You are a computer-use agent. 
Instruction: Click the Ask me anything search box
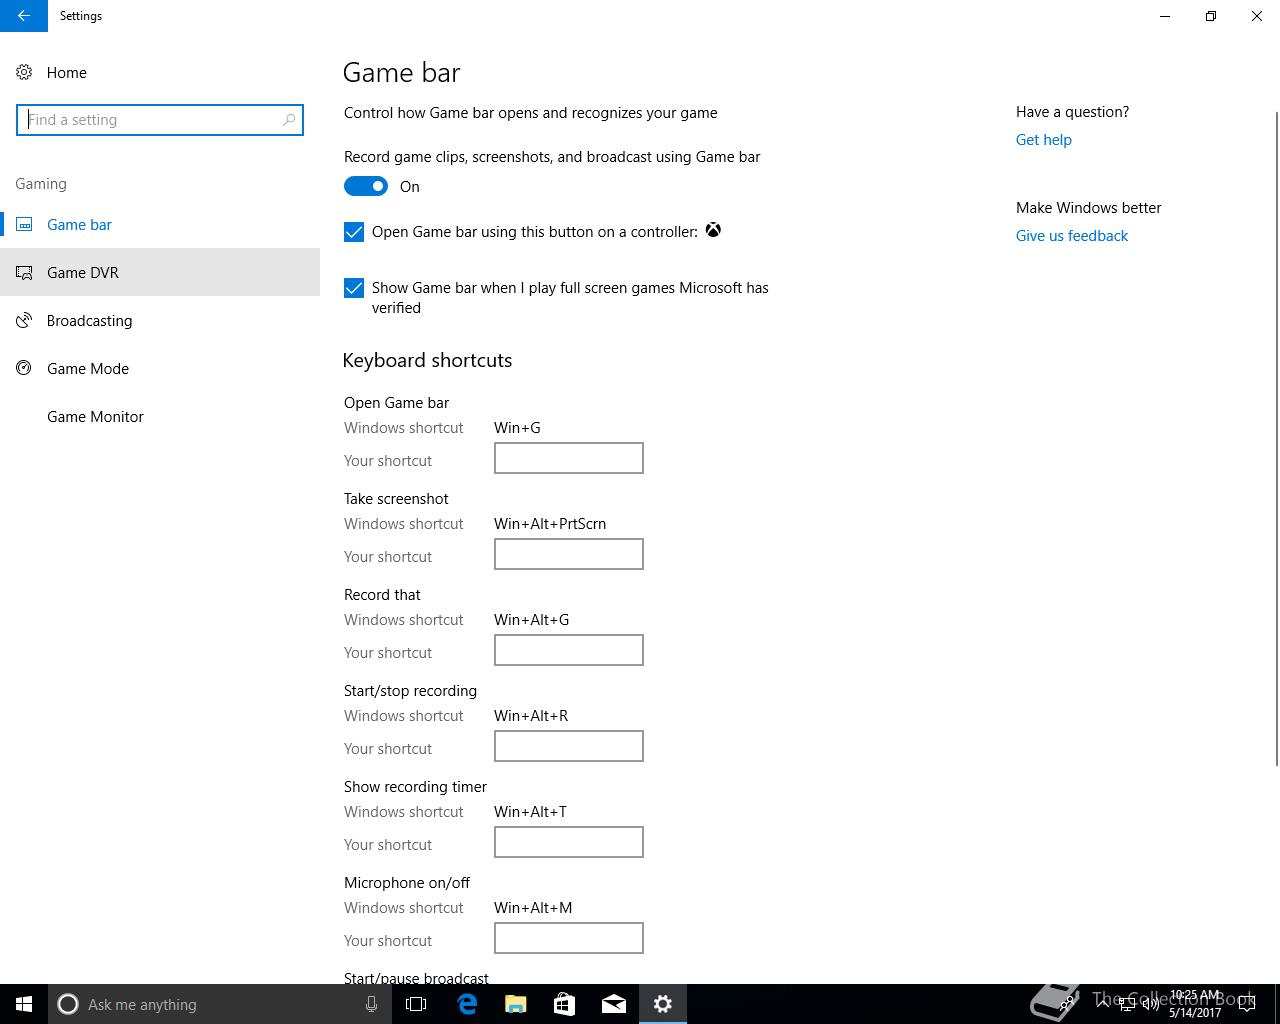[220, 1004]
